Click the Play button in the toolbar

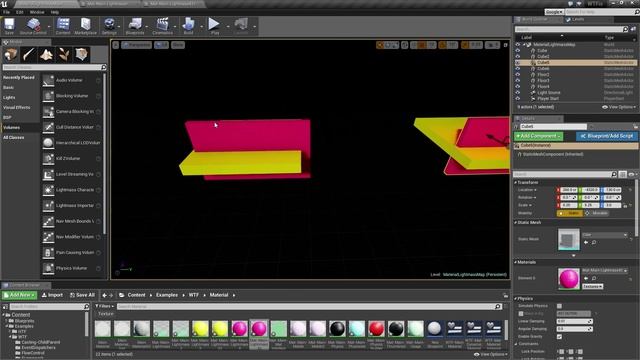214,26
